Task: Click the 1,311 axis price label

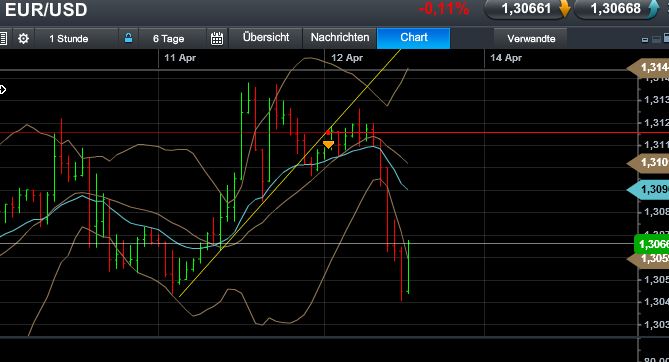Action: pyautogui.click(x=656, y=145)
